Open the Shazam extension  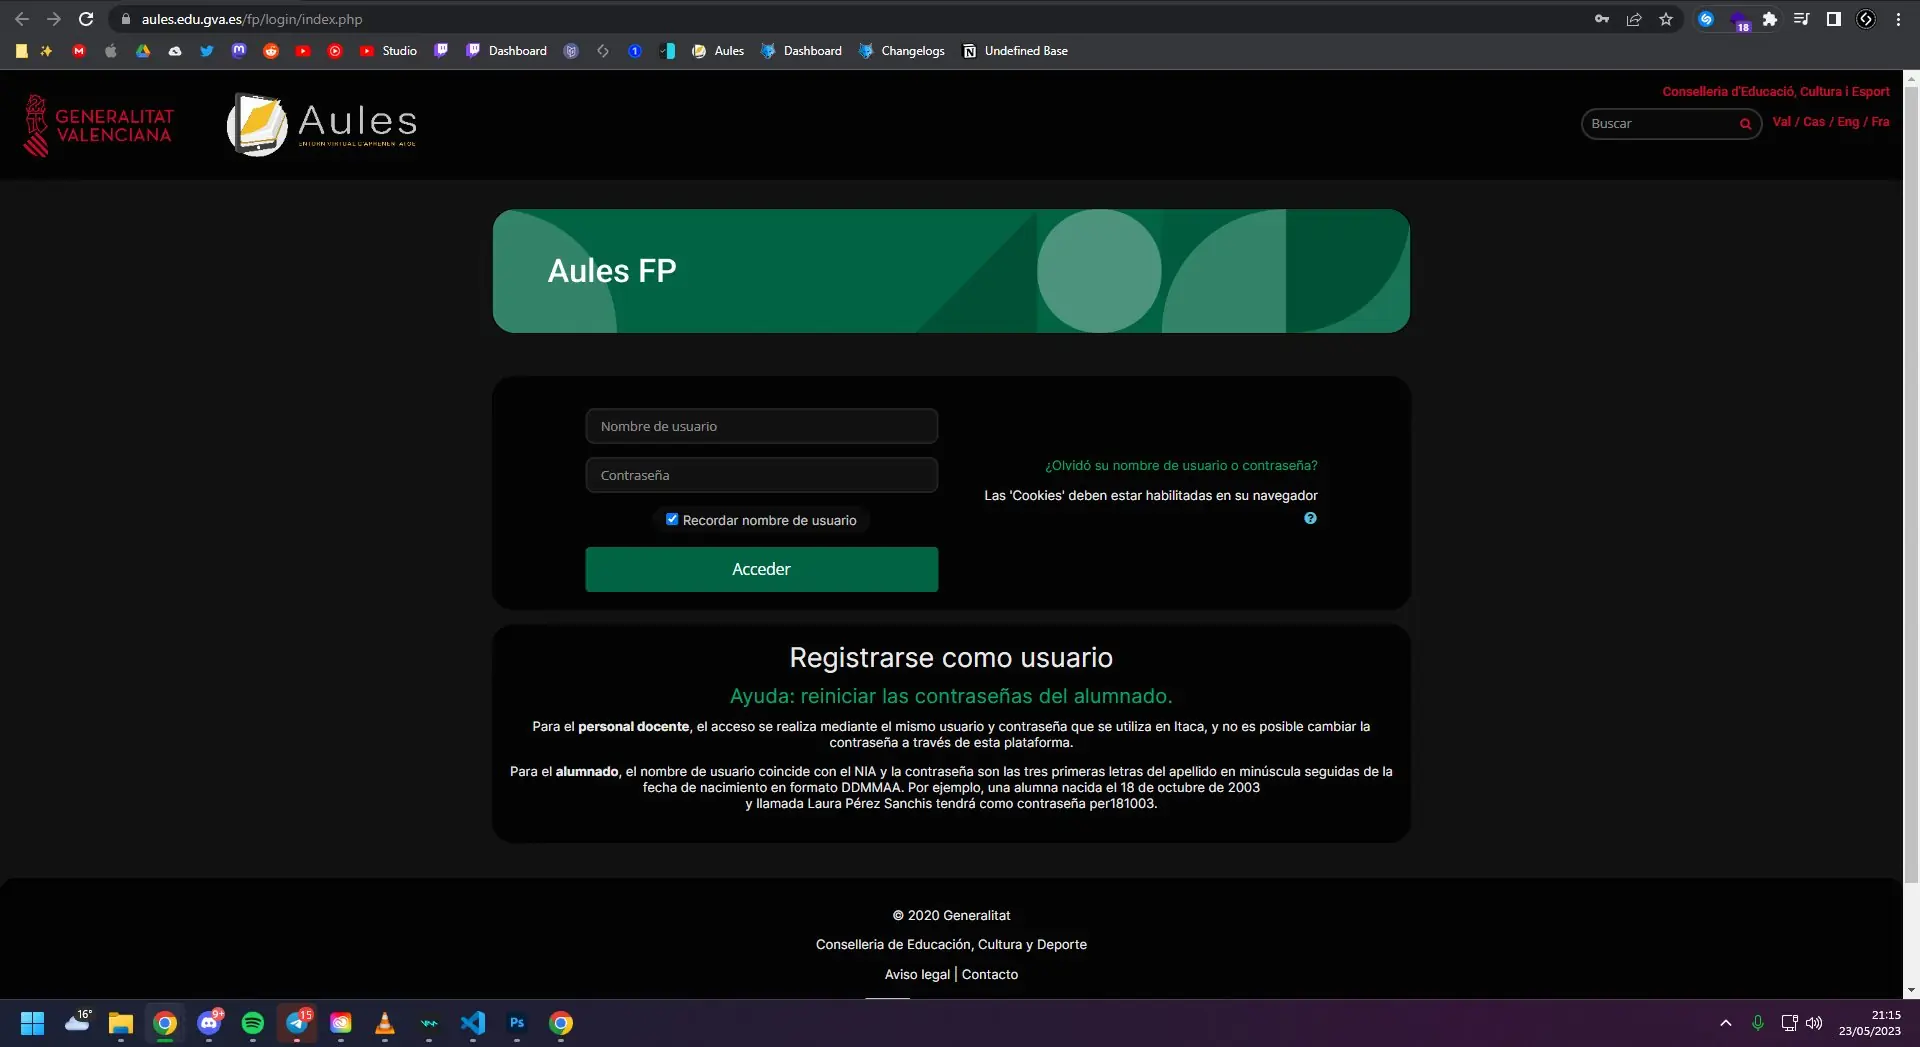point(1706,19)
